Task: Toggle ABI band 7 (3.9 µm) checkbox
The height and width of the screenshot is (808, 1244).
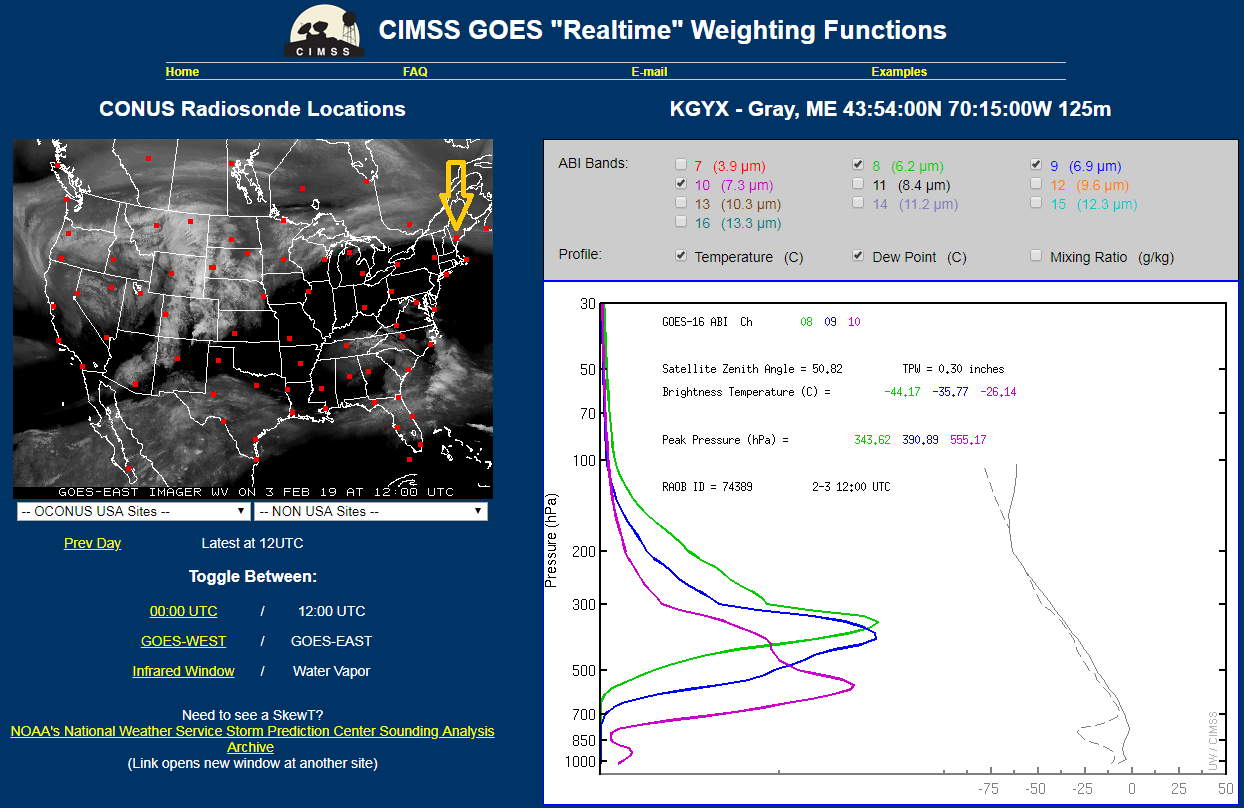Action: click(x=681, y=165)
